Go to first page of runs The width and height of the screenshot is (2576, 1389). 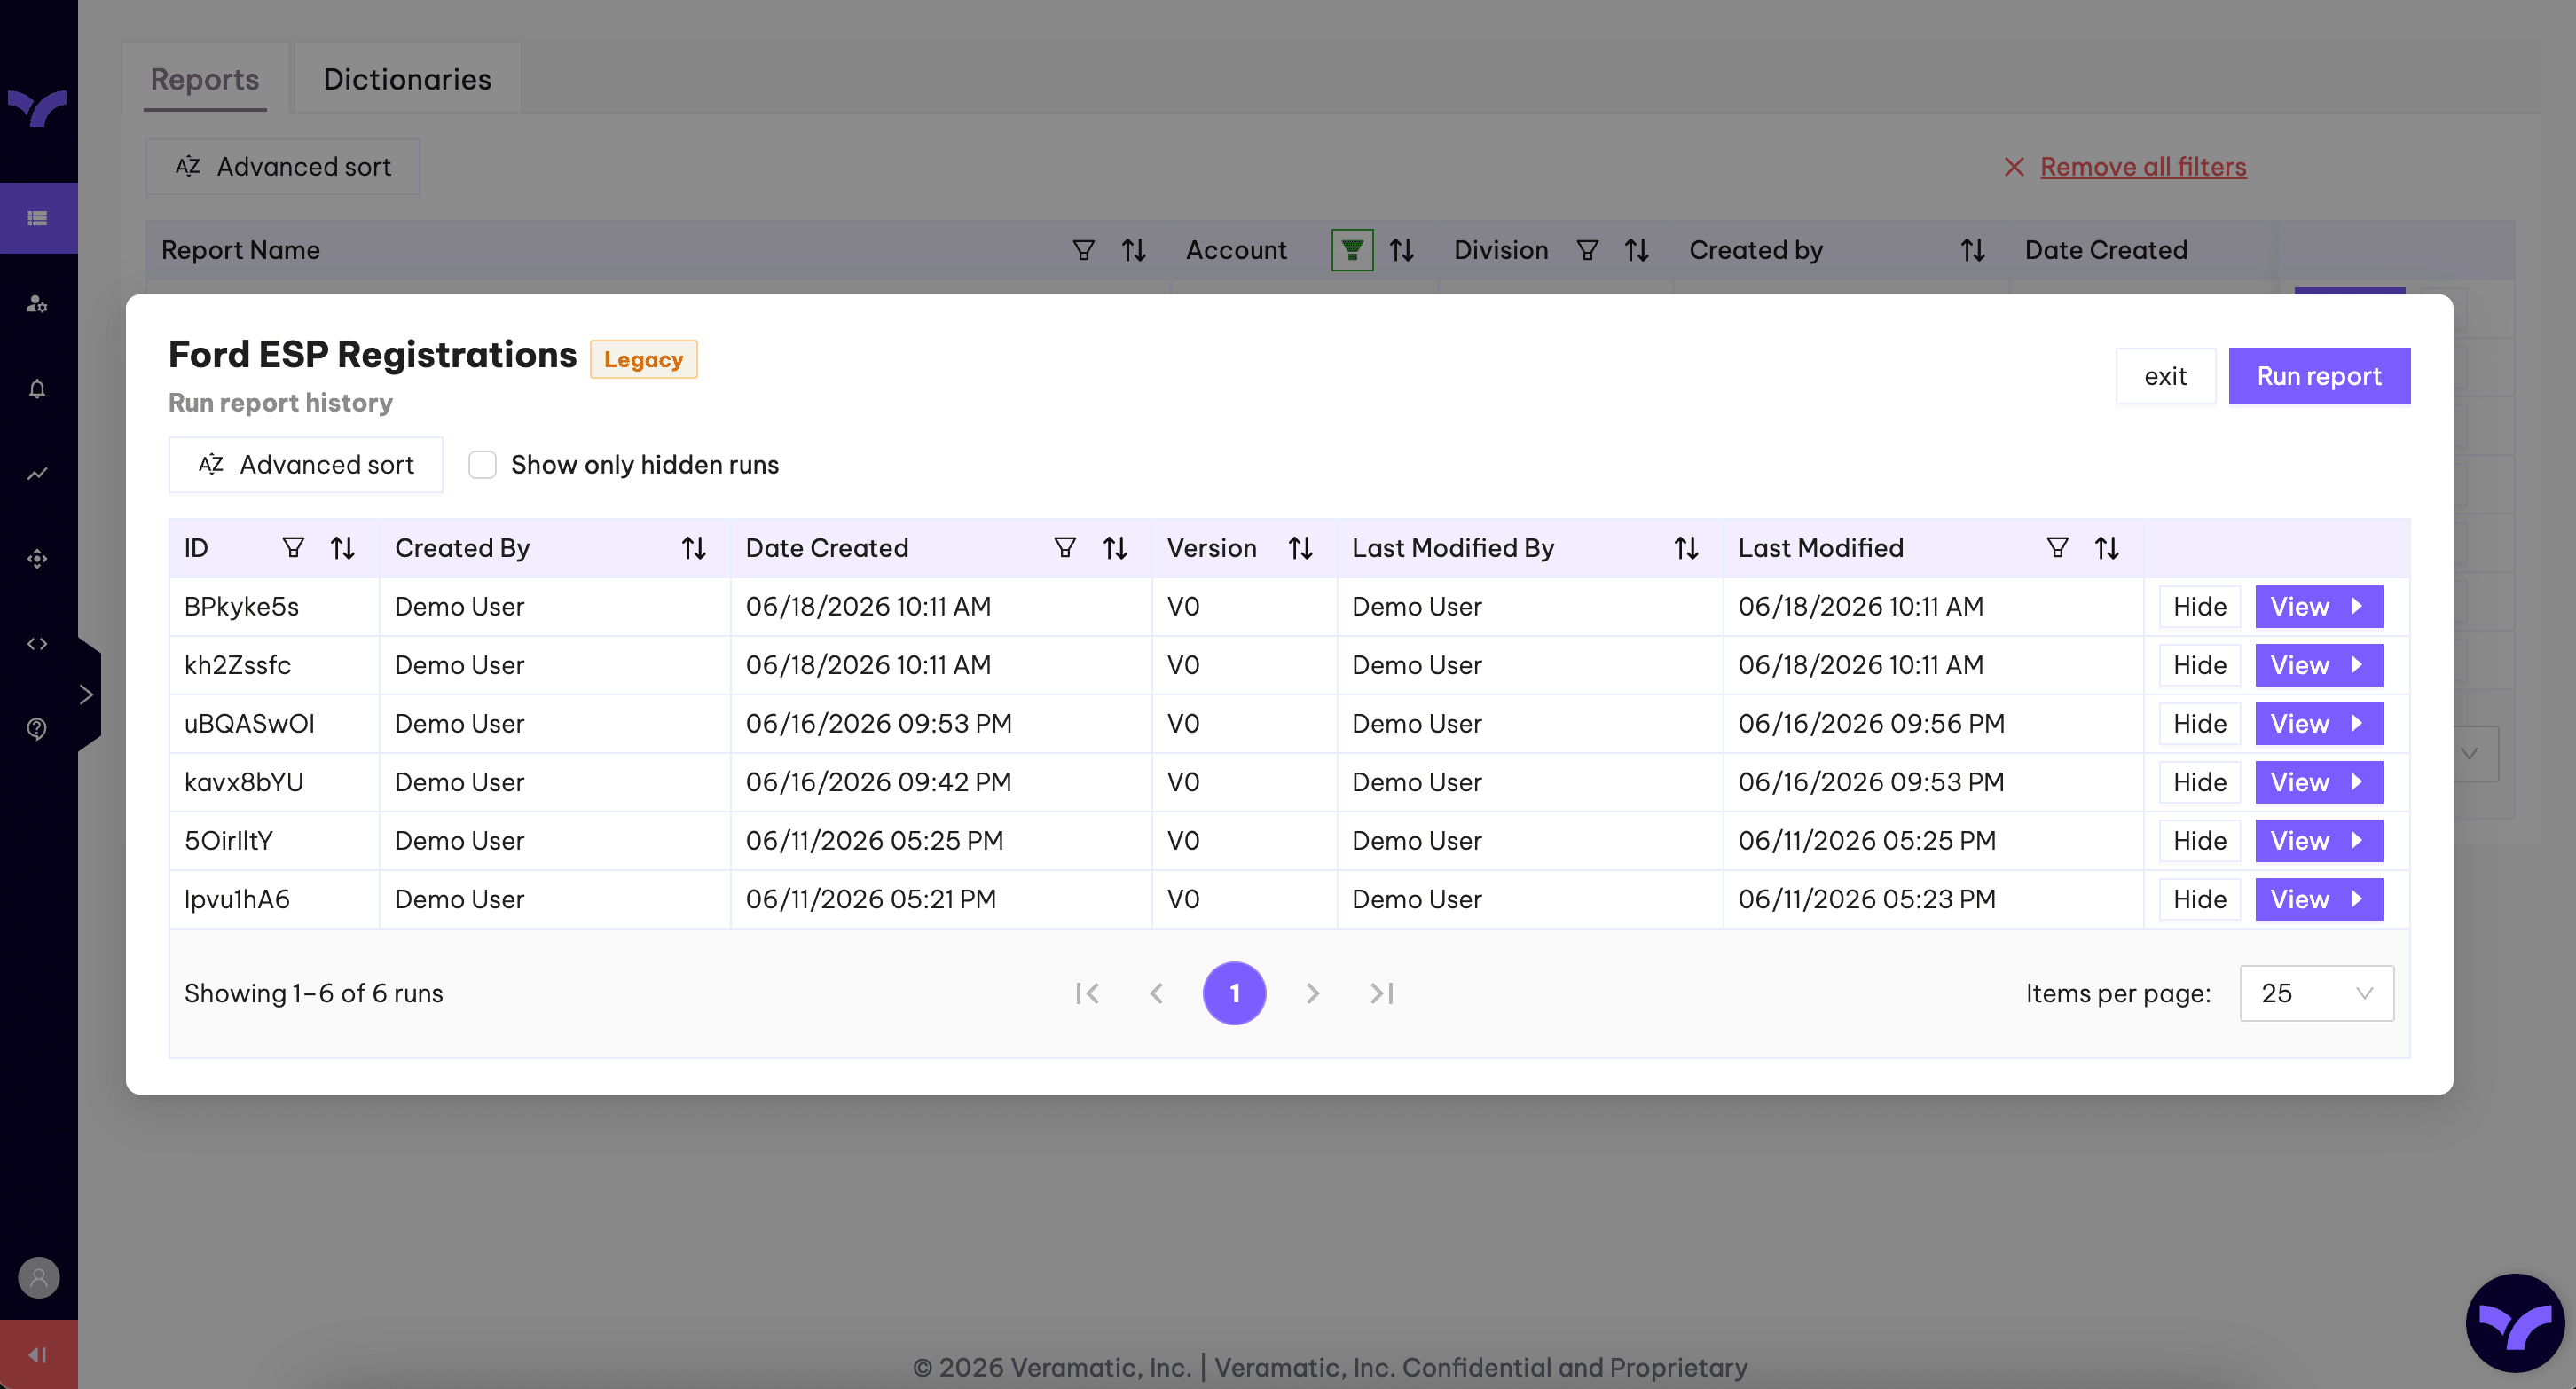[1087, 993]
